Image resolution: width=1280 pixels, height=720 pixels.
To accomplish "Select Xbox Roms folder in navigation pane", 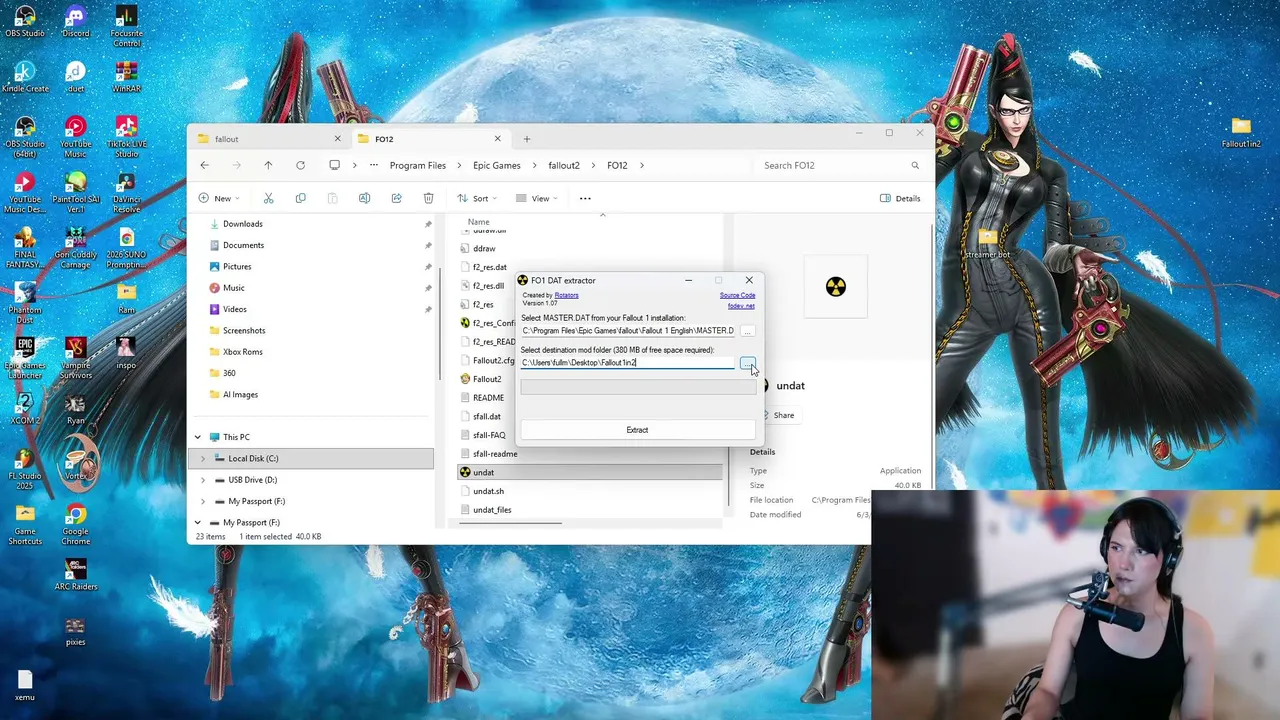I will 242,352.
